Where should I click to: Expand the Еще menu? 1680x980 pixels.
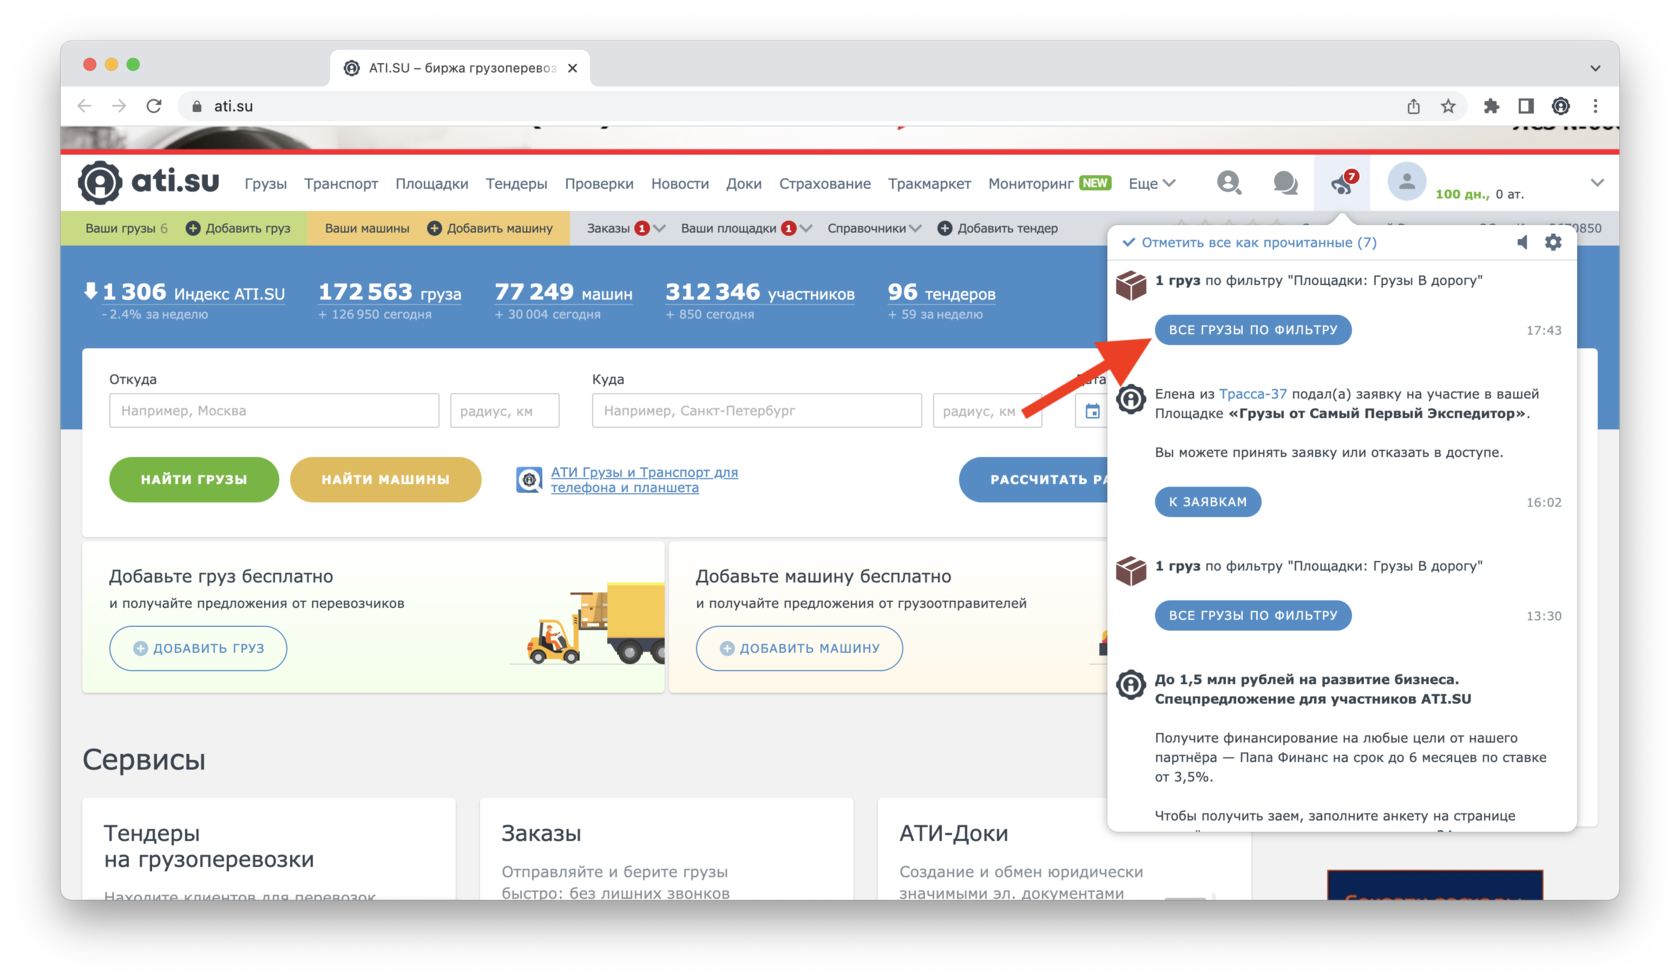tap(1152, 183)
